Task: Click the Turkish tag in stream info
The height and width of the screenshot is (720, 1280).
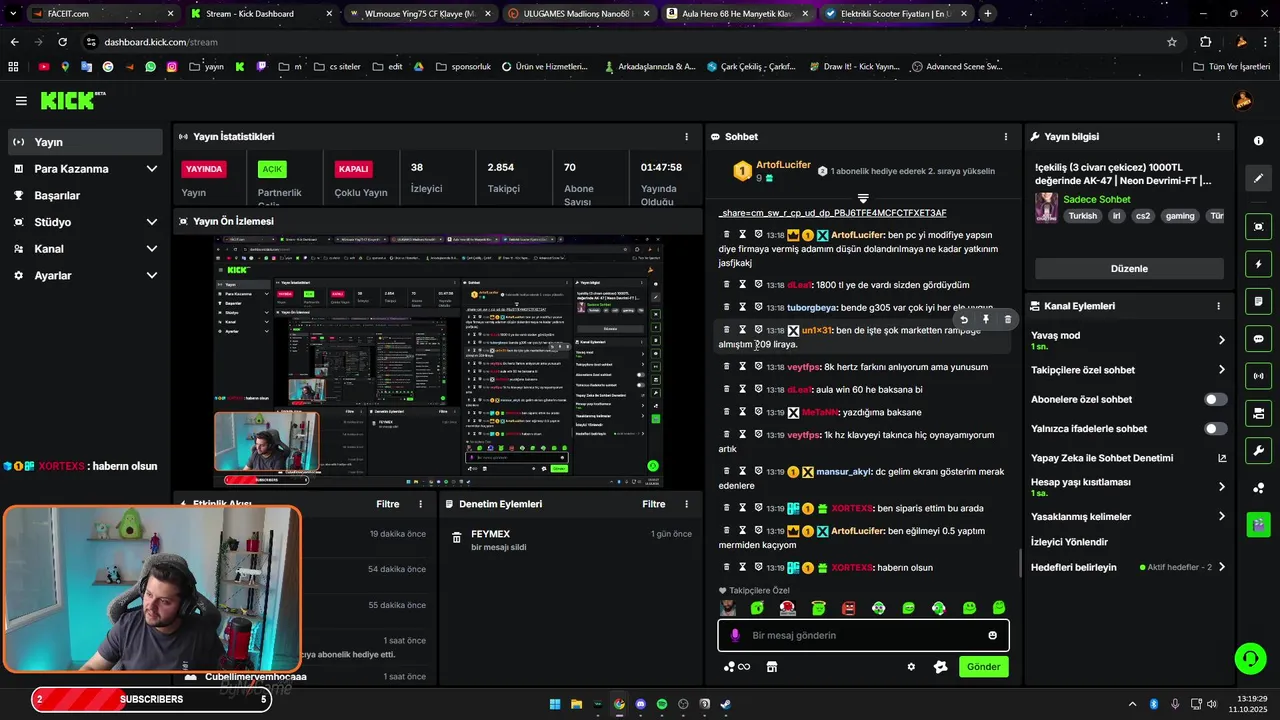Action: [1082, 216]
